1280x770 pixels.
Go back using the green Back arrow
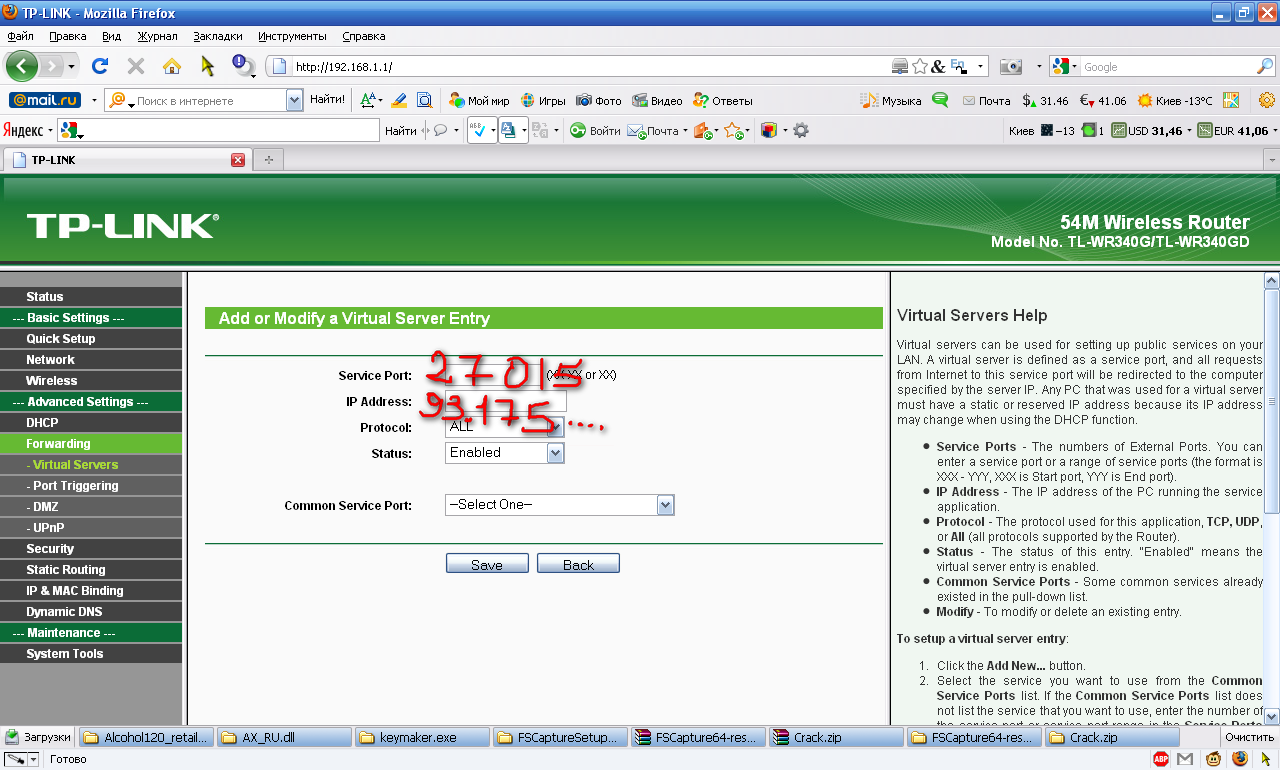coord(22,66)
